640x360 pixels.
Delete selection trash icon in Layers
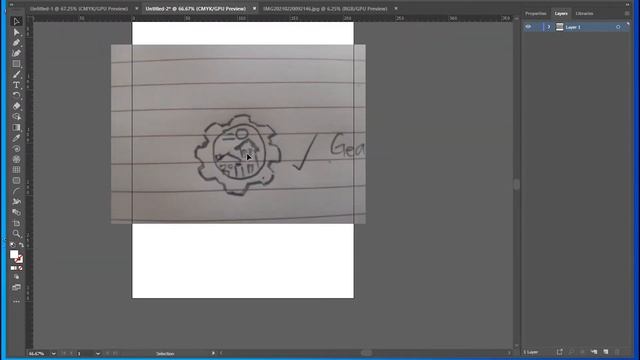point(617,352)
